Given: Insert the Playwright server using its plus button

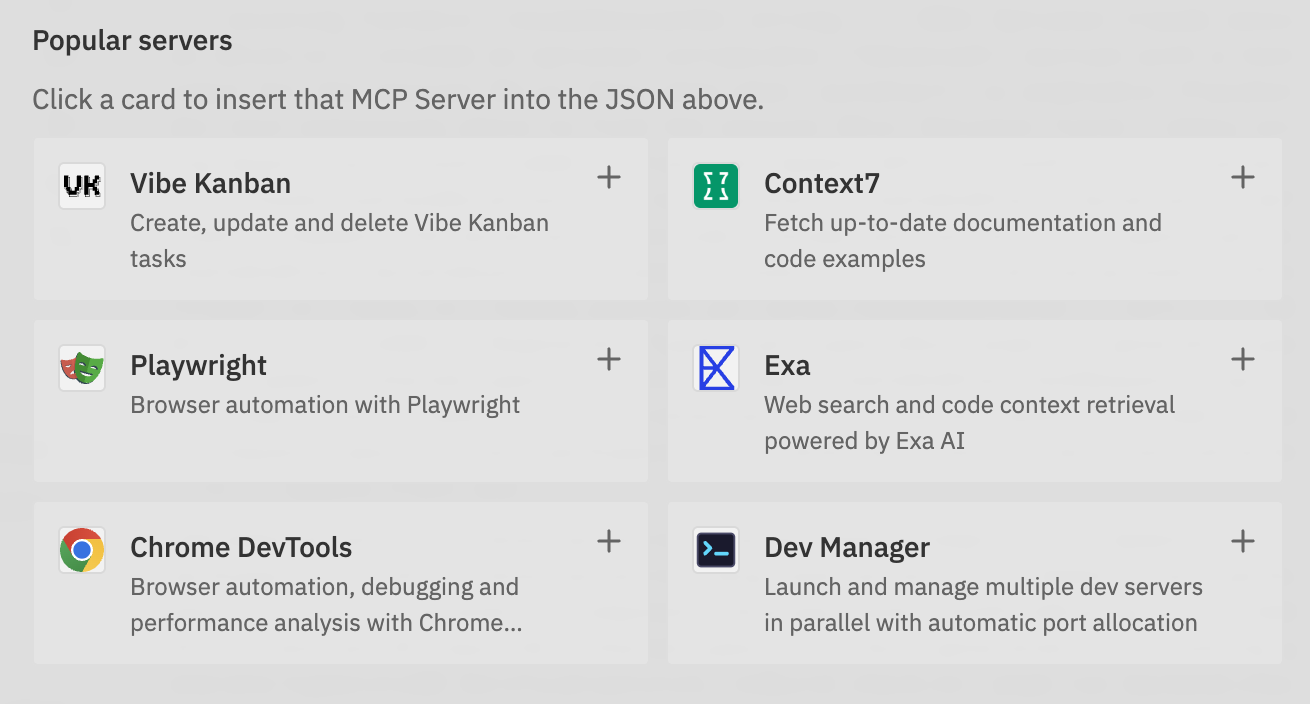Looking at the screenshot, I should point(608,359).
